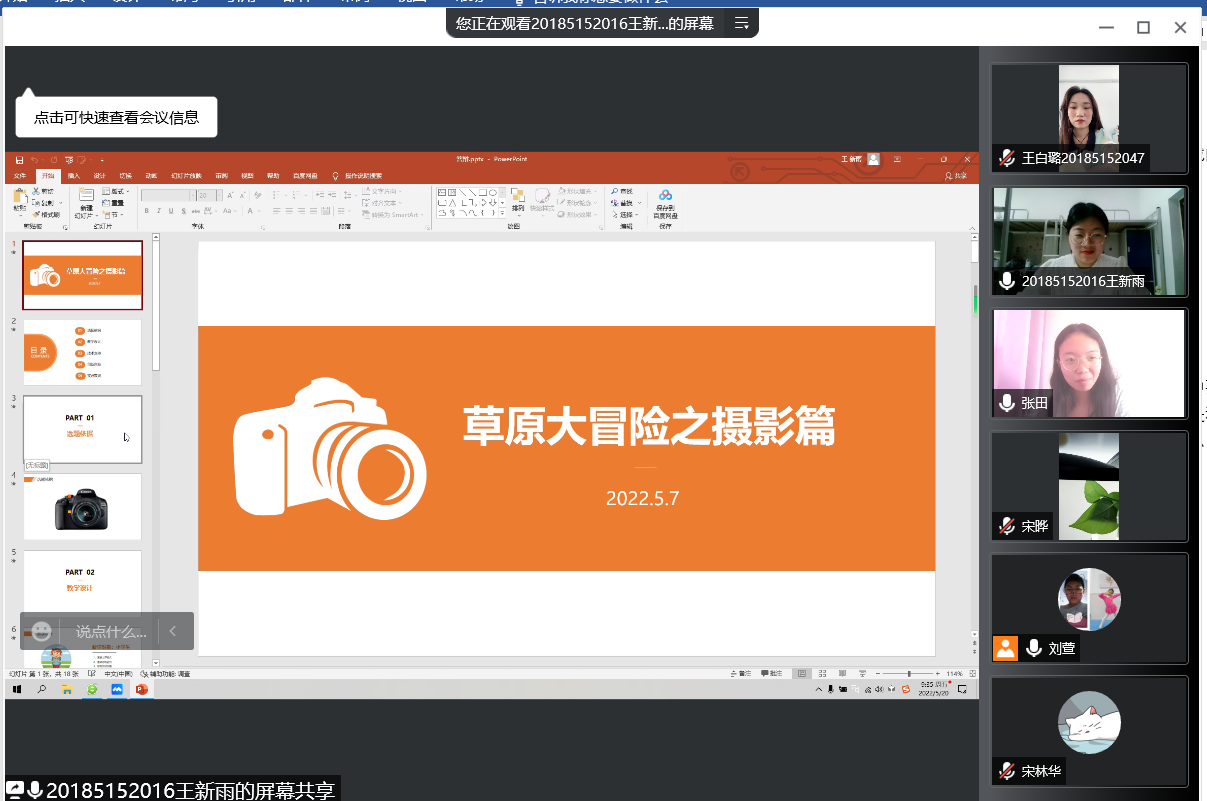1207x801 pixels.
Task: Click the large camera graphic on slide
Action: tap(330, 449)
